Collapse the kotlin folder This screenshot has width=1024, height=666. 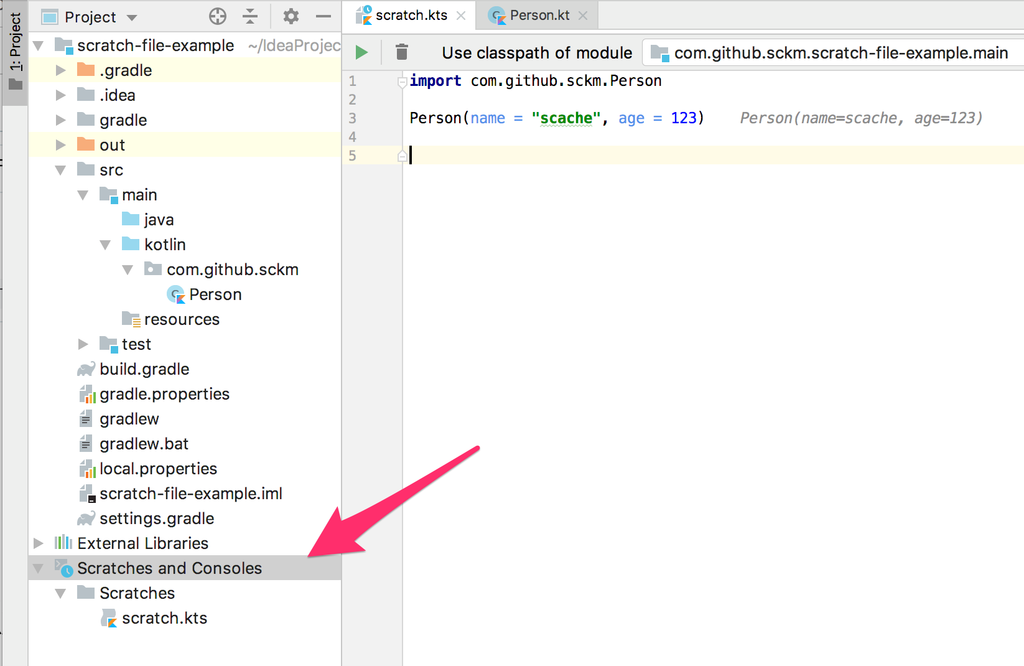click(x=105, y=245)
